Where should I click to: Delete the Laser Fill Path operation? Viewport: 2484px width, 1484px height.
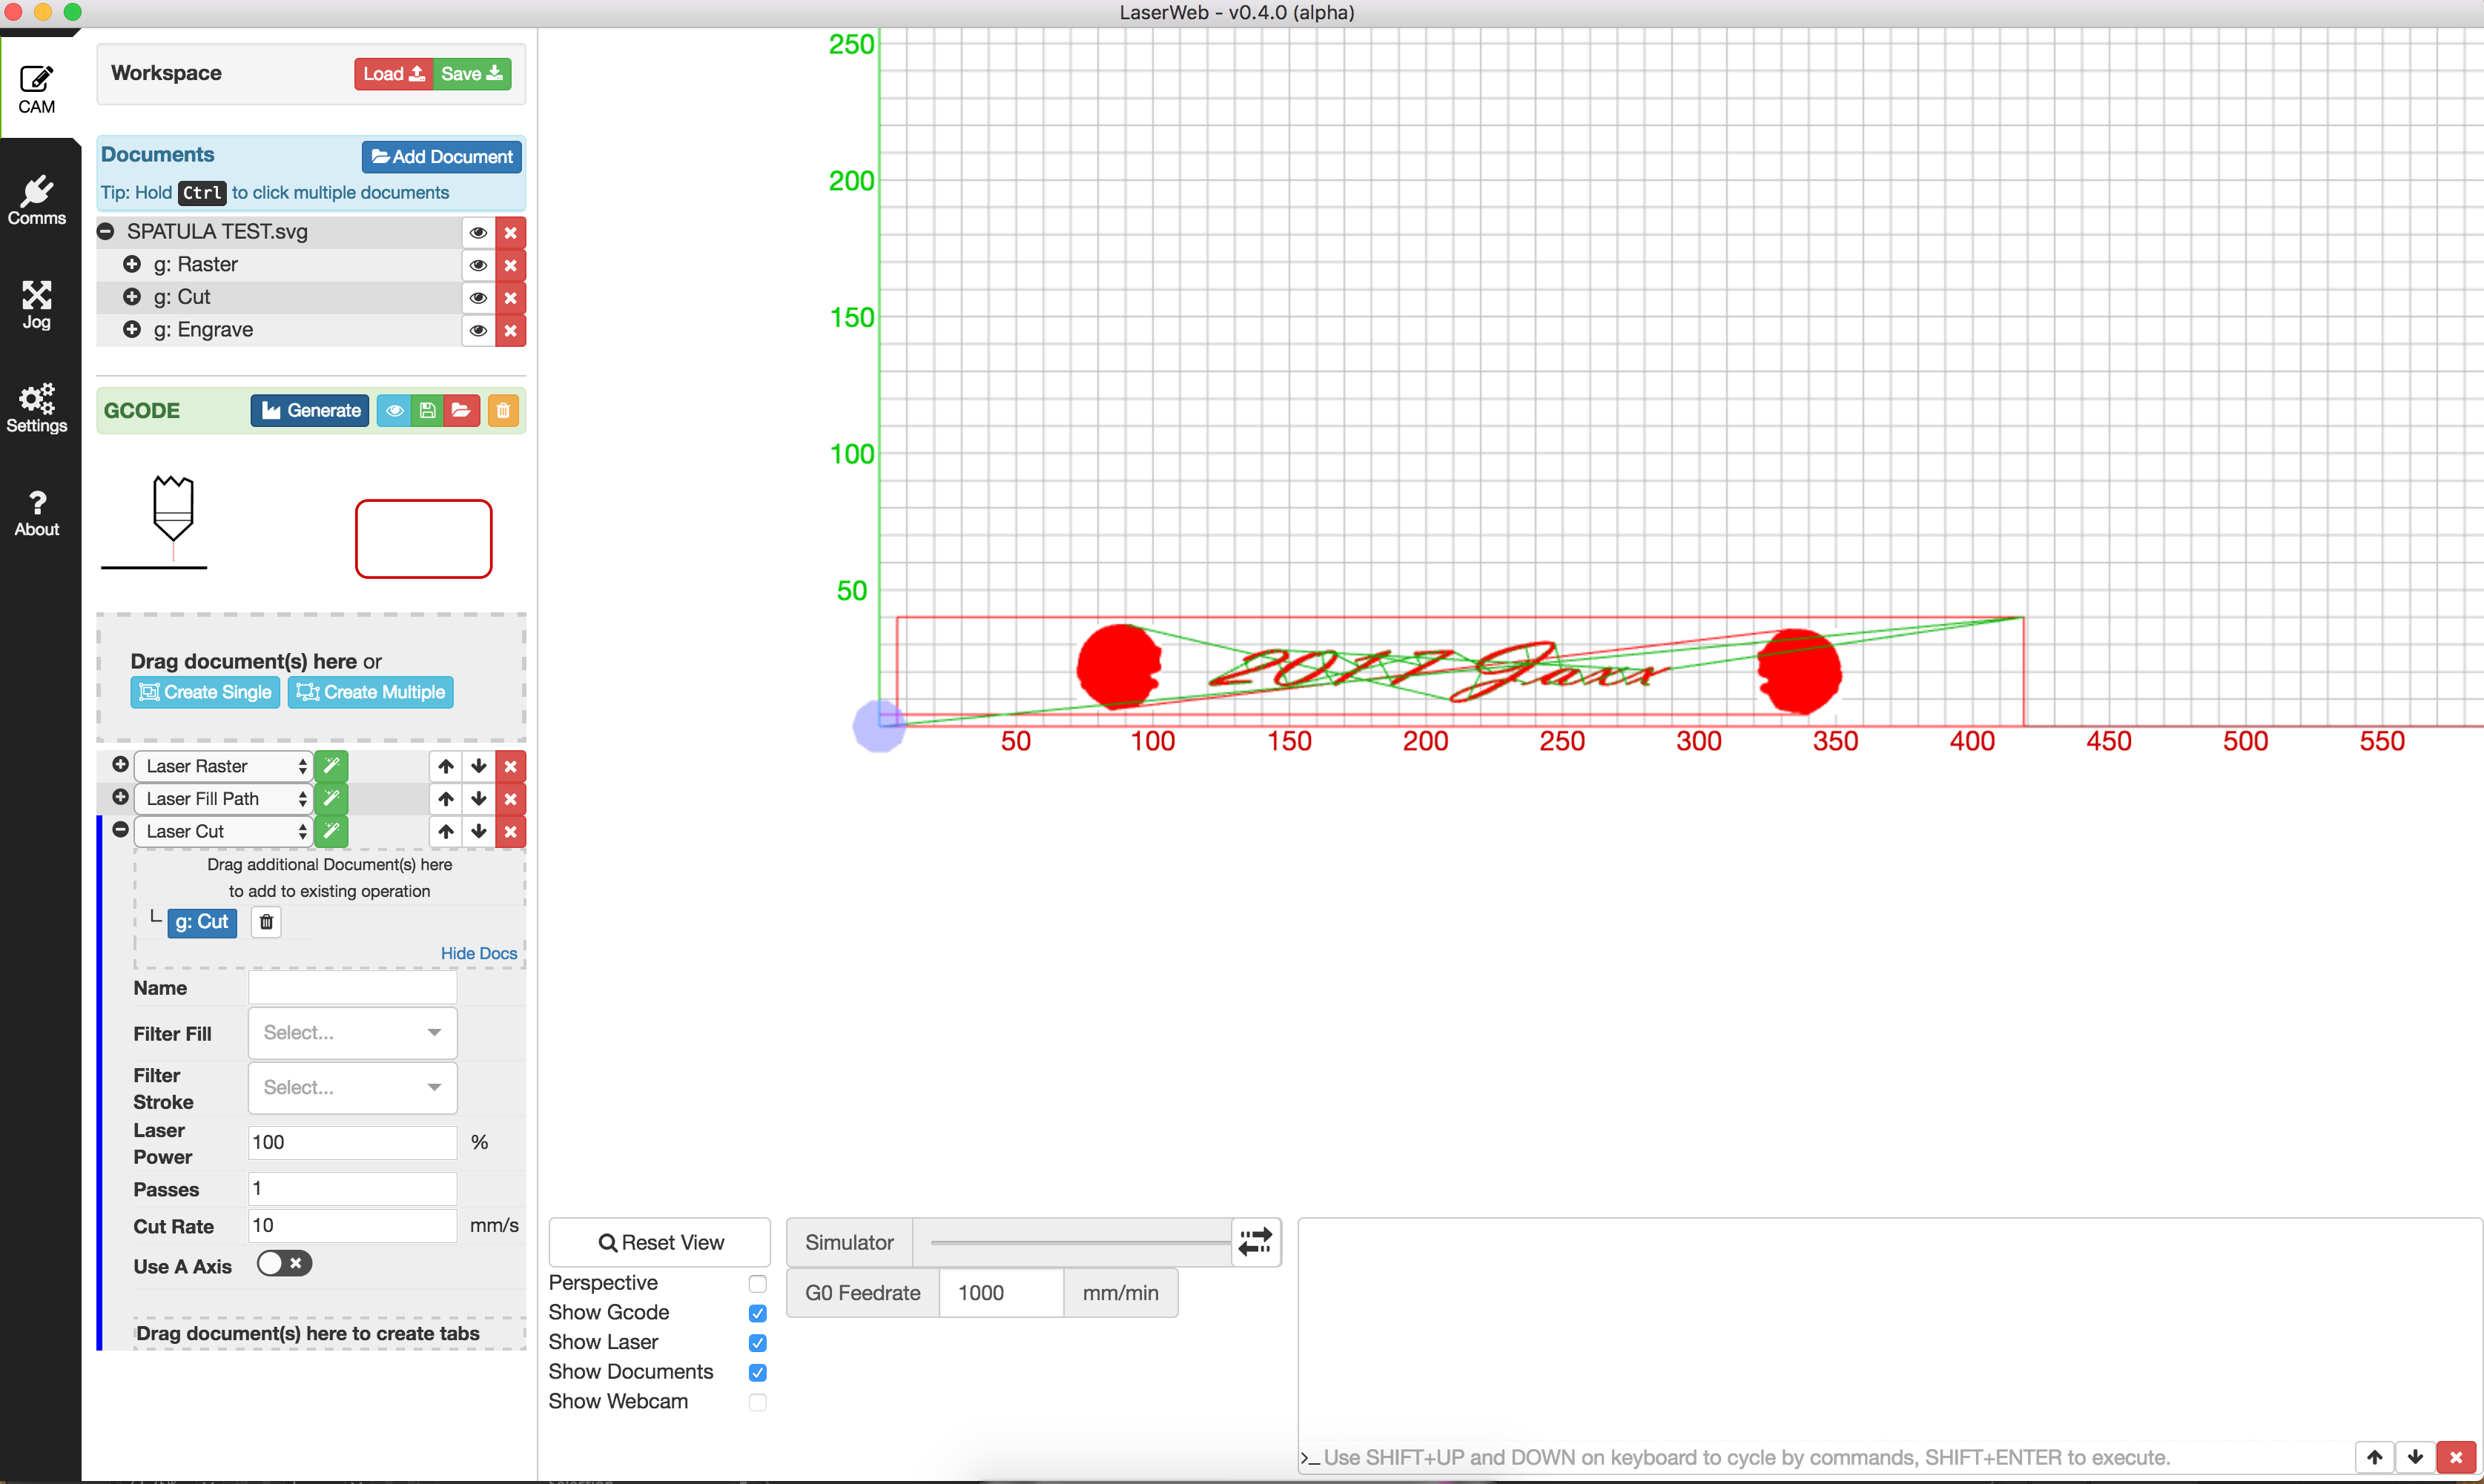coord(511,800)
